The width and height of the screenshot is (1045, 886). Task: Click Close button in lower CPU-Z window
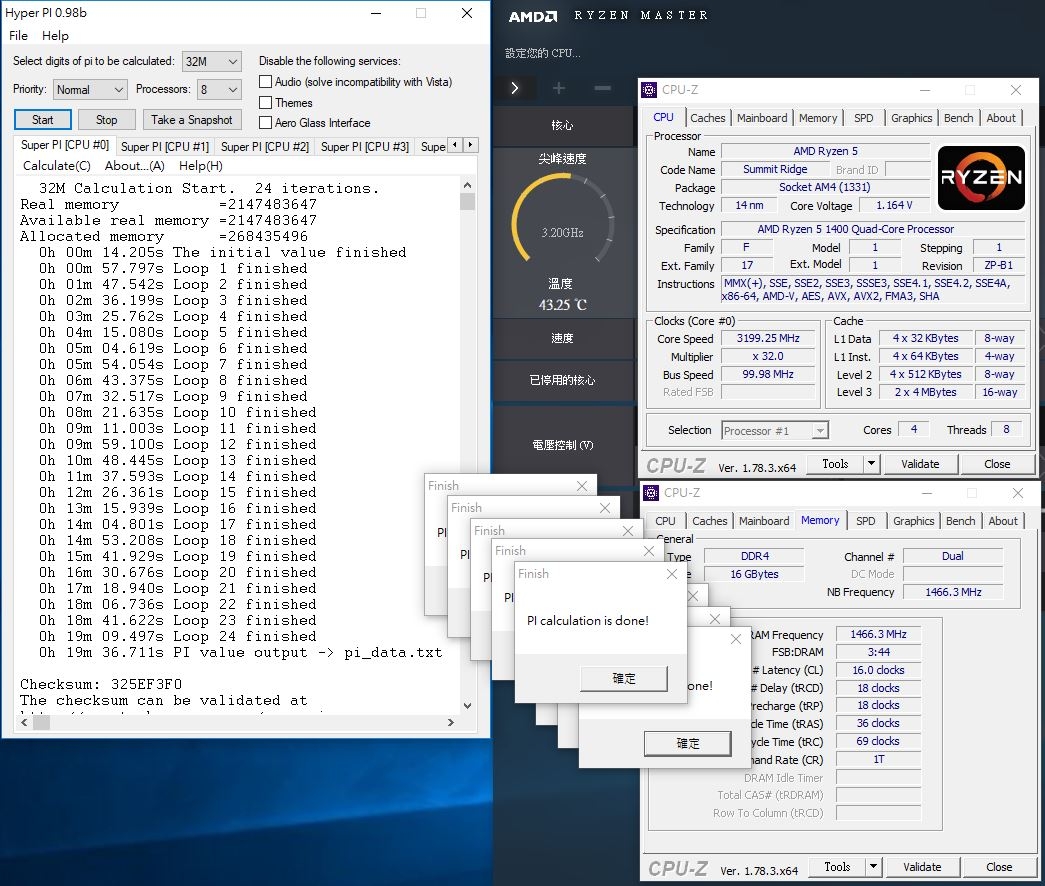999,867
